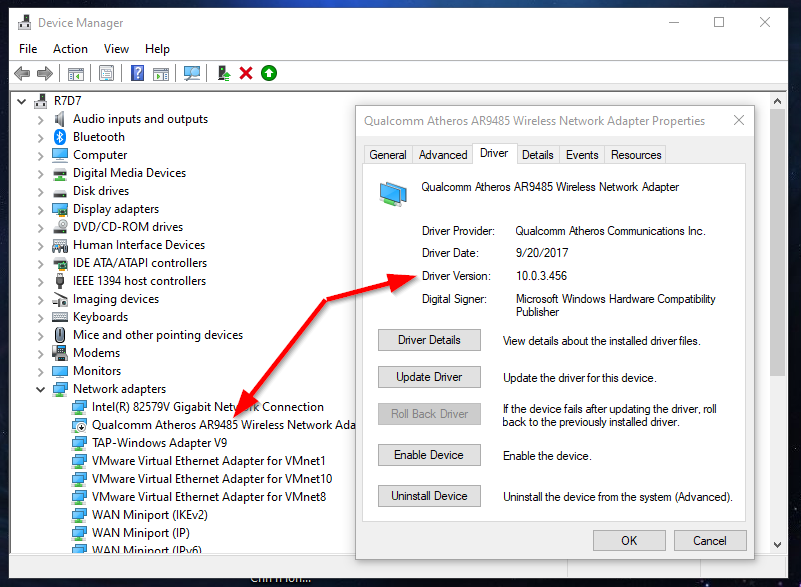The height and width of the screenshot is (587, 801).
Task: Click the device tree scrollbar up arrow
Action: click(777, 101)
